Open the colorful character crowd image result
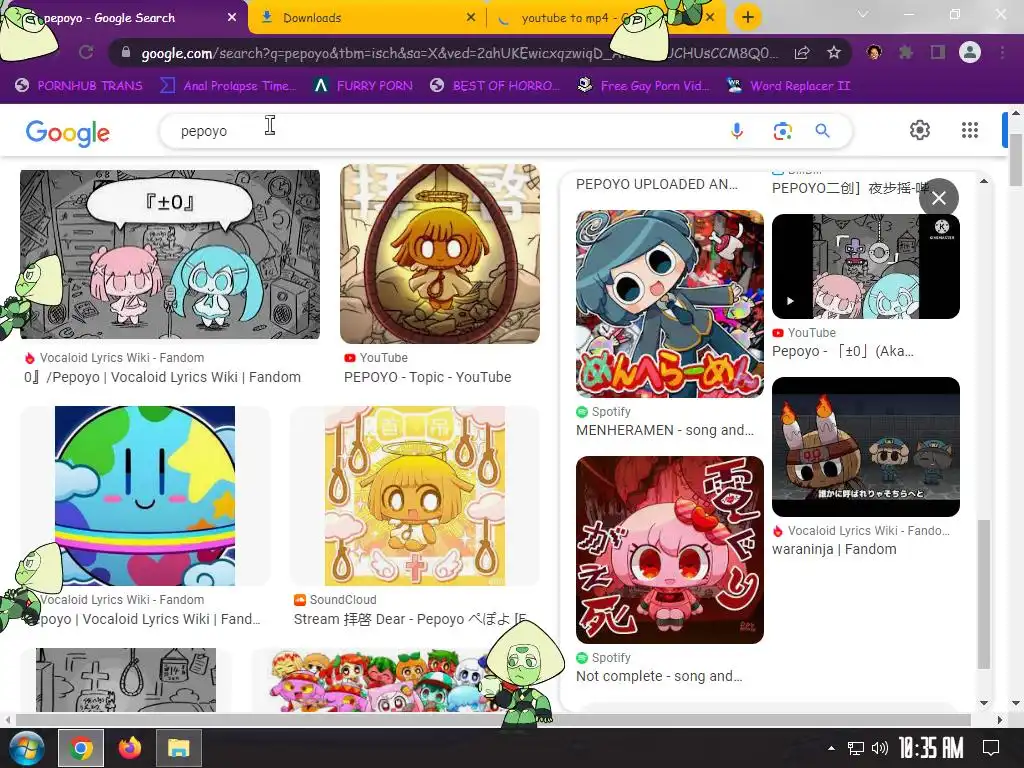The image size is (1024, 768). pos(379,680)
